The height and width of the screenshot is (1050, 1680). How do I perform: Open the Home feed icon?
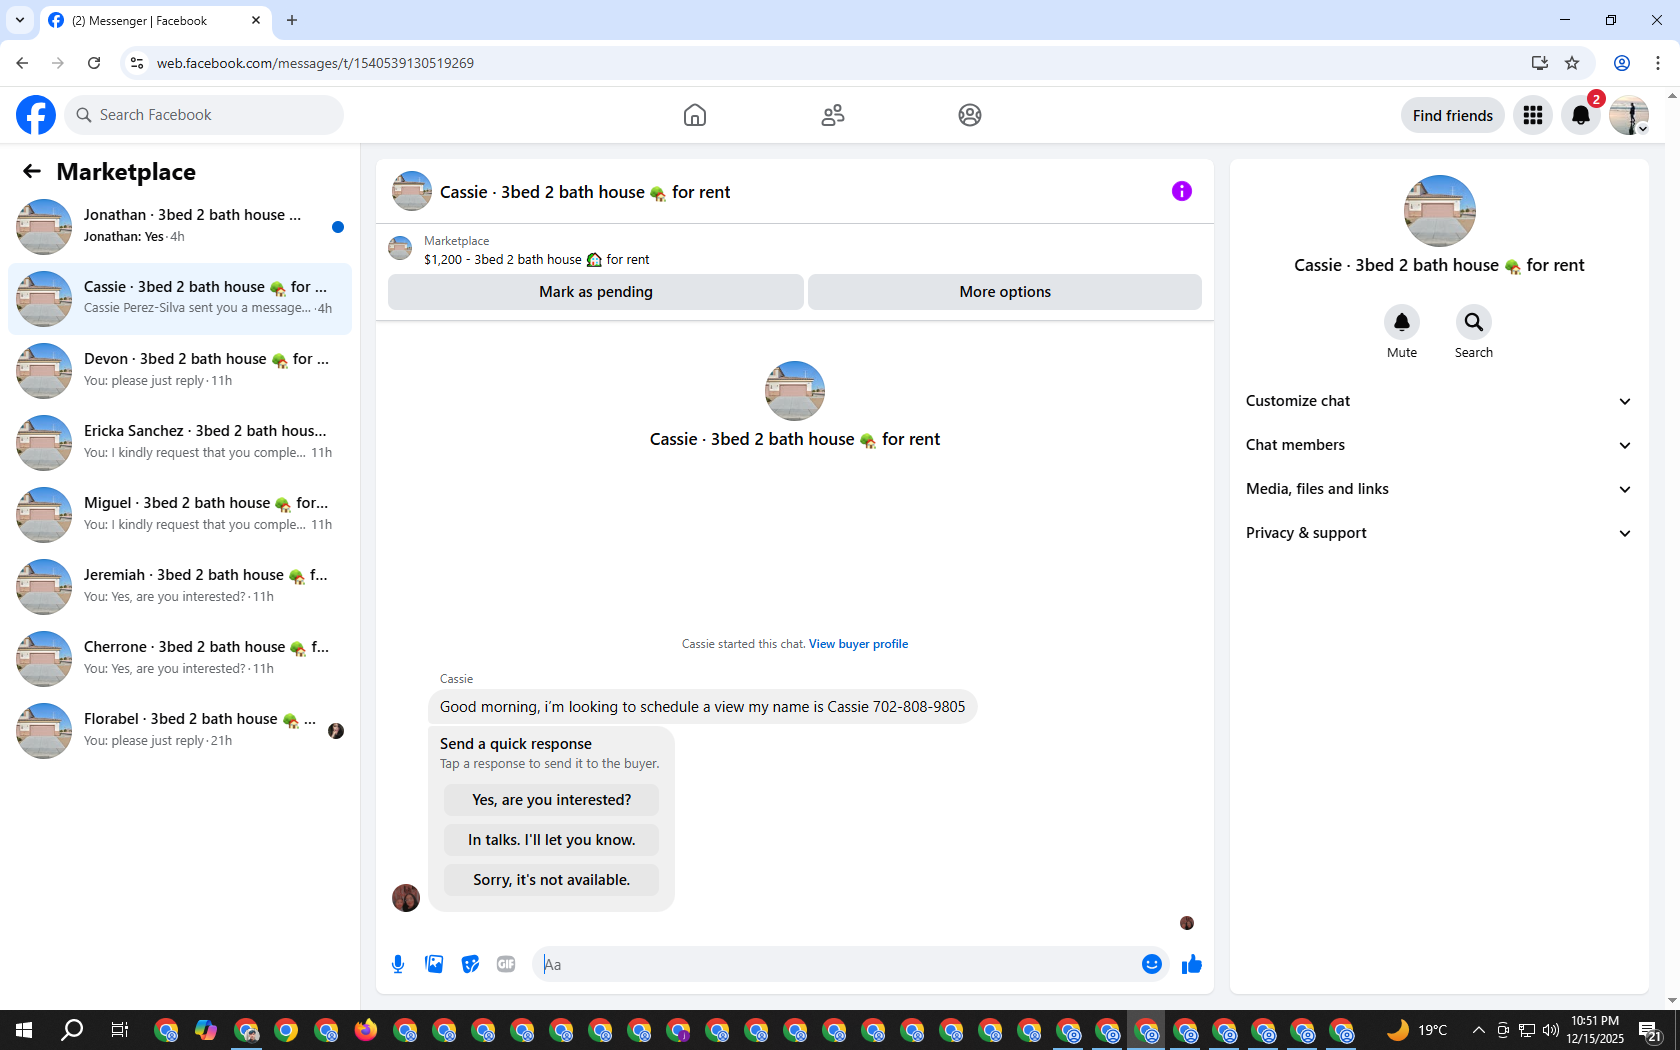(x=695, y=115)
